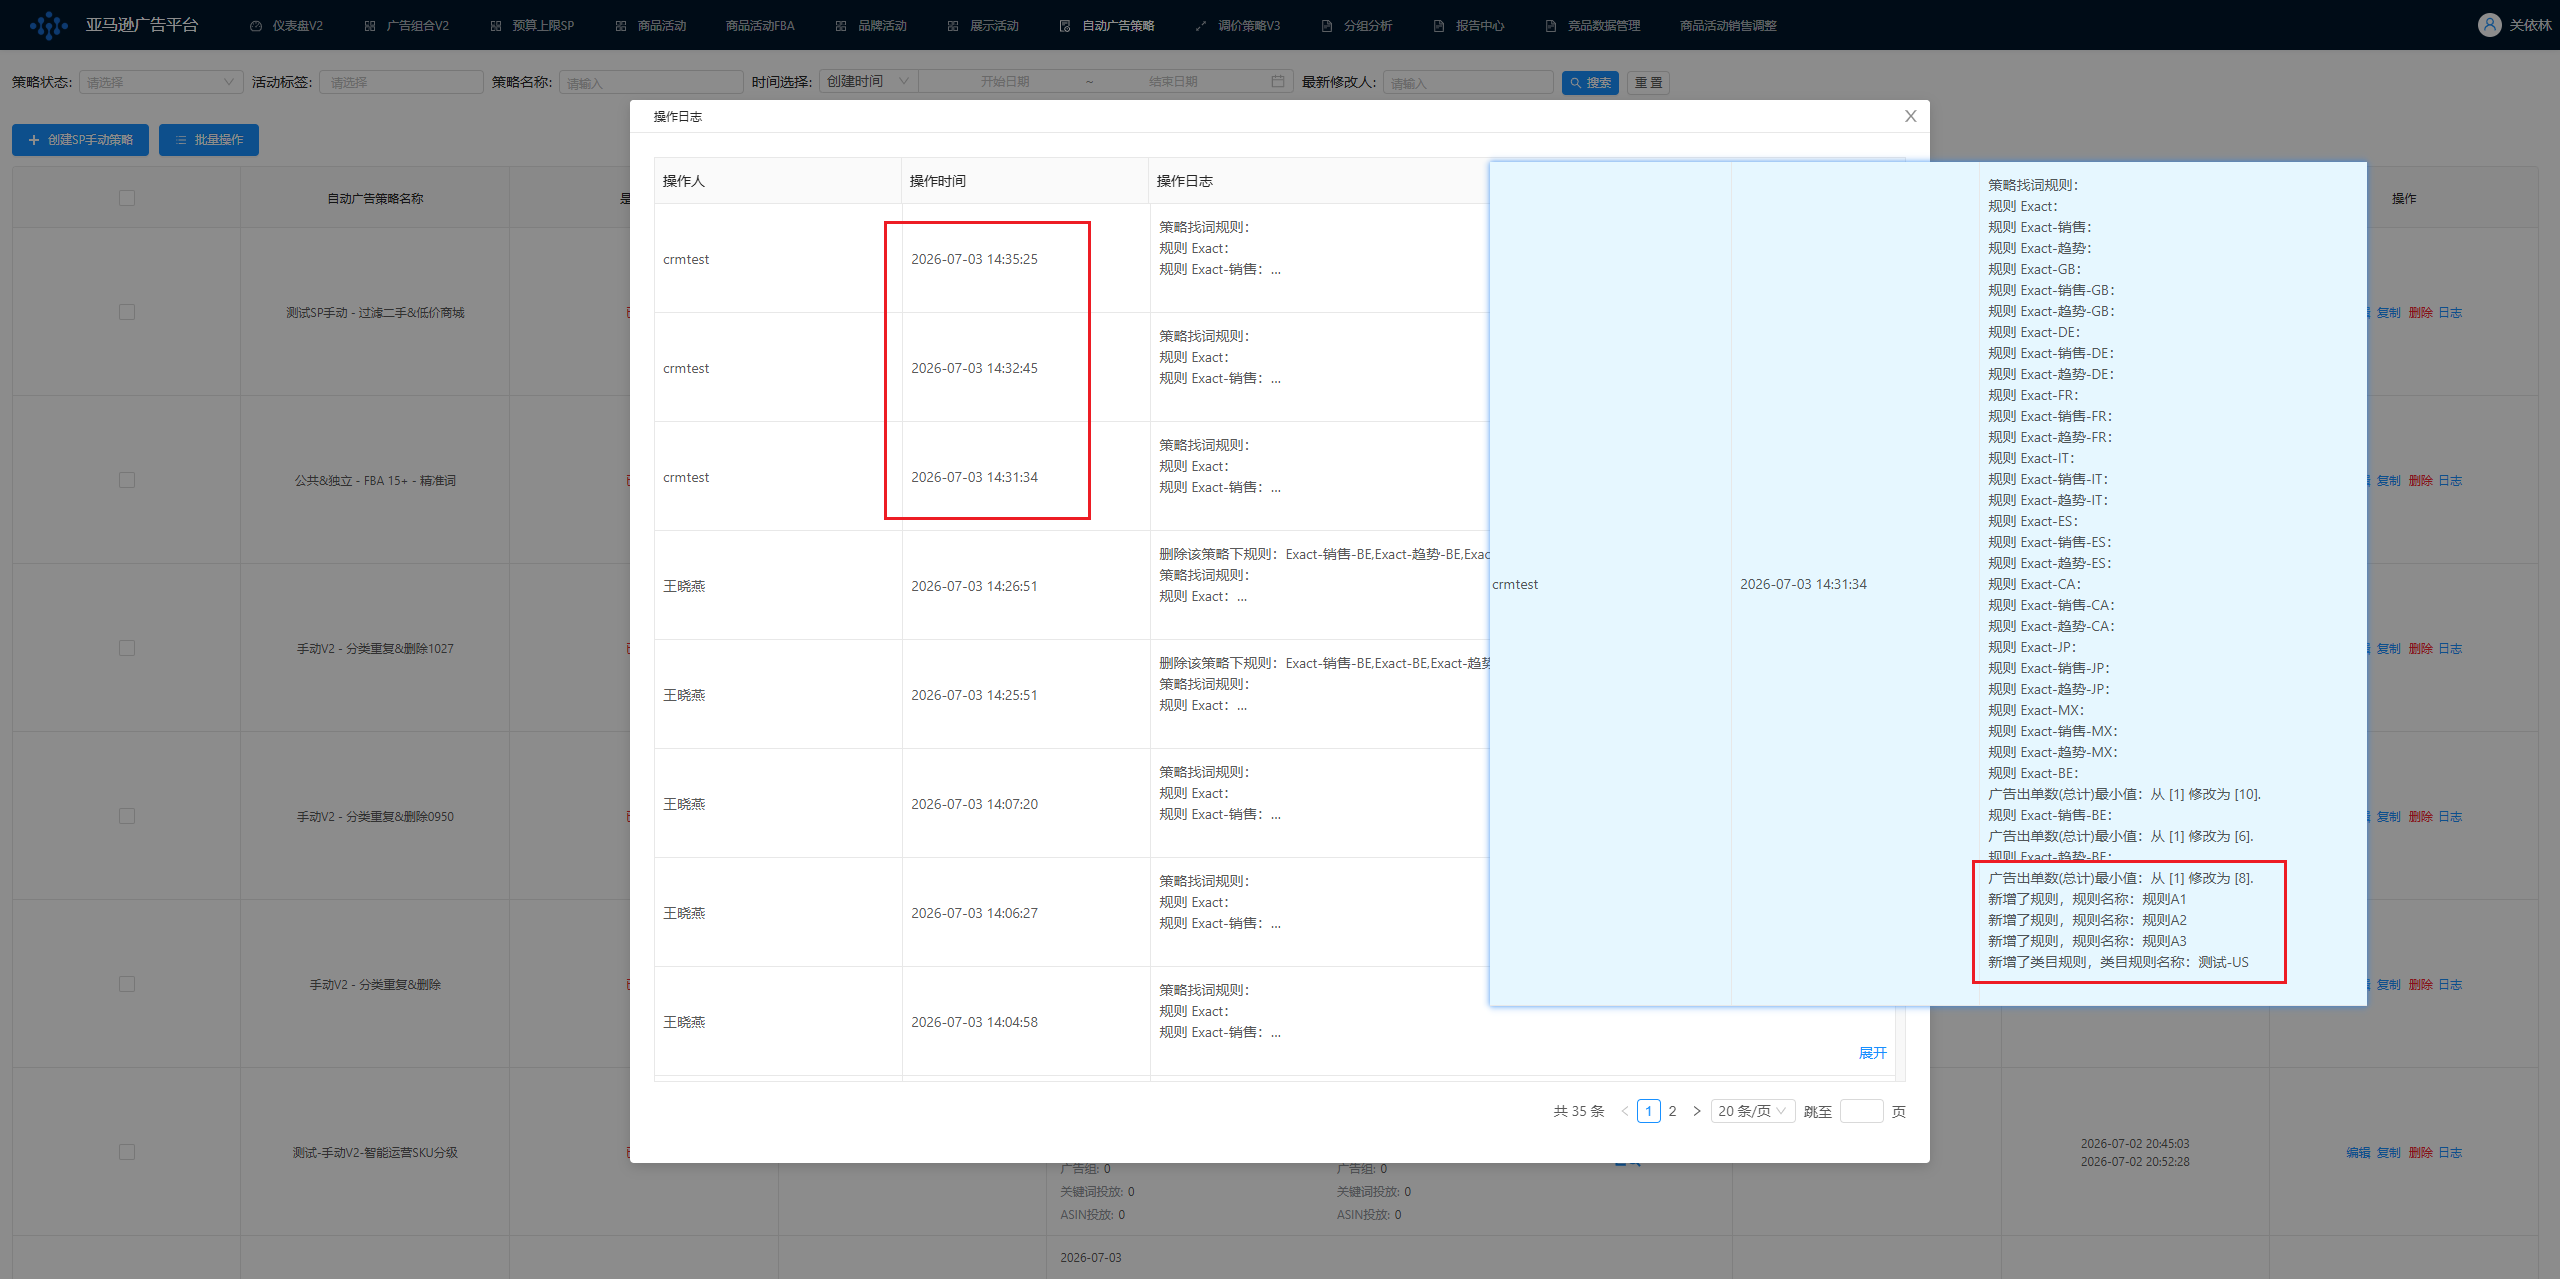Open 自动广告策略 menu

1107,26
